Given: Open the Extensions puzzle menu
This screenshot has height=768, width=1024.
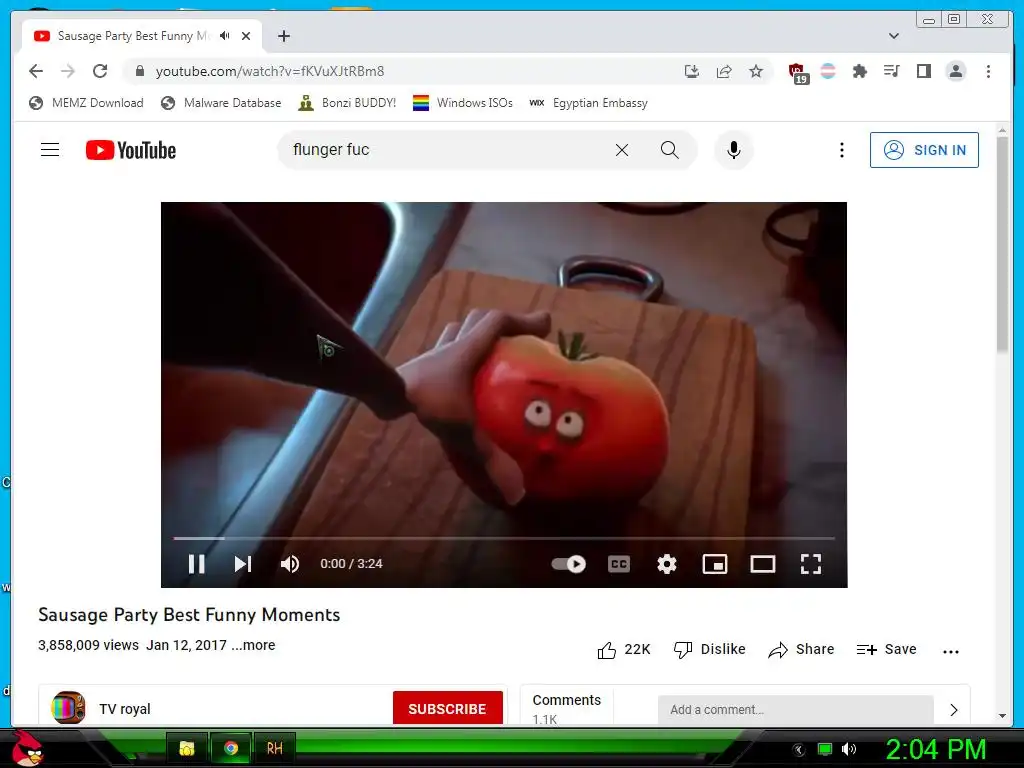Looking at the screenshot, I should (x=859, y=71).
